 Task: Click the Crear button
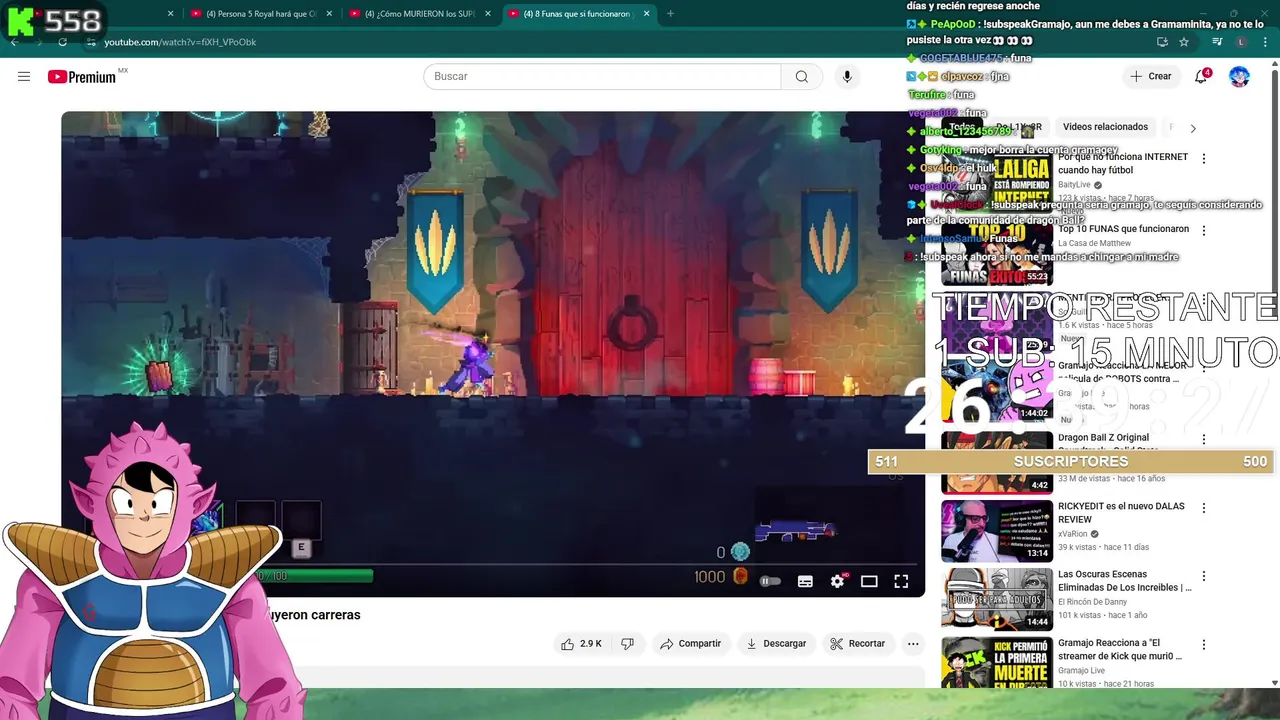coord(1151,77)
